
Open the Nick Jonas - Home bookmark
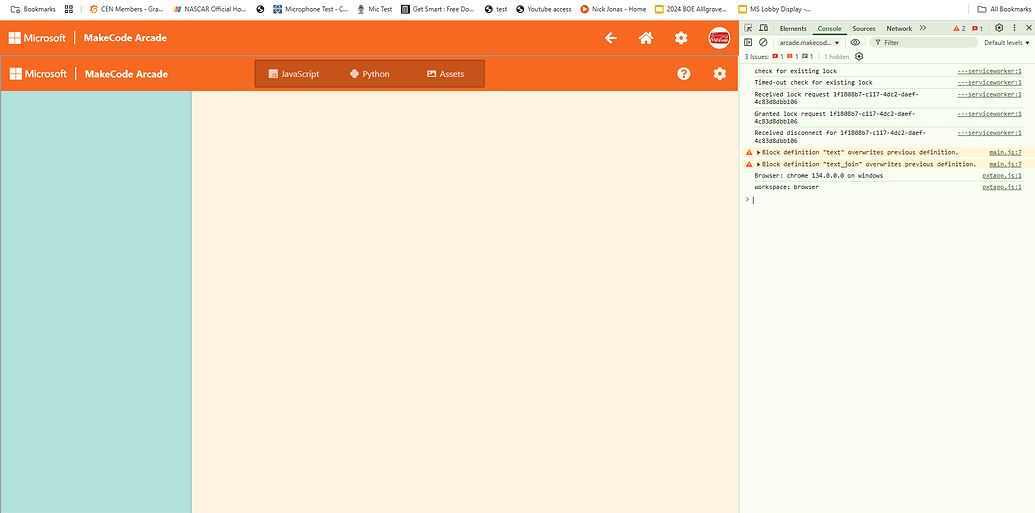pyautogui.click(x=613, y=9)
